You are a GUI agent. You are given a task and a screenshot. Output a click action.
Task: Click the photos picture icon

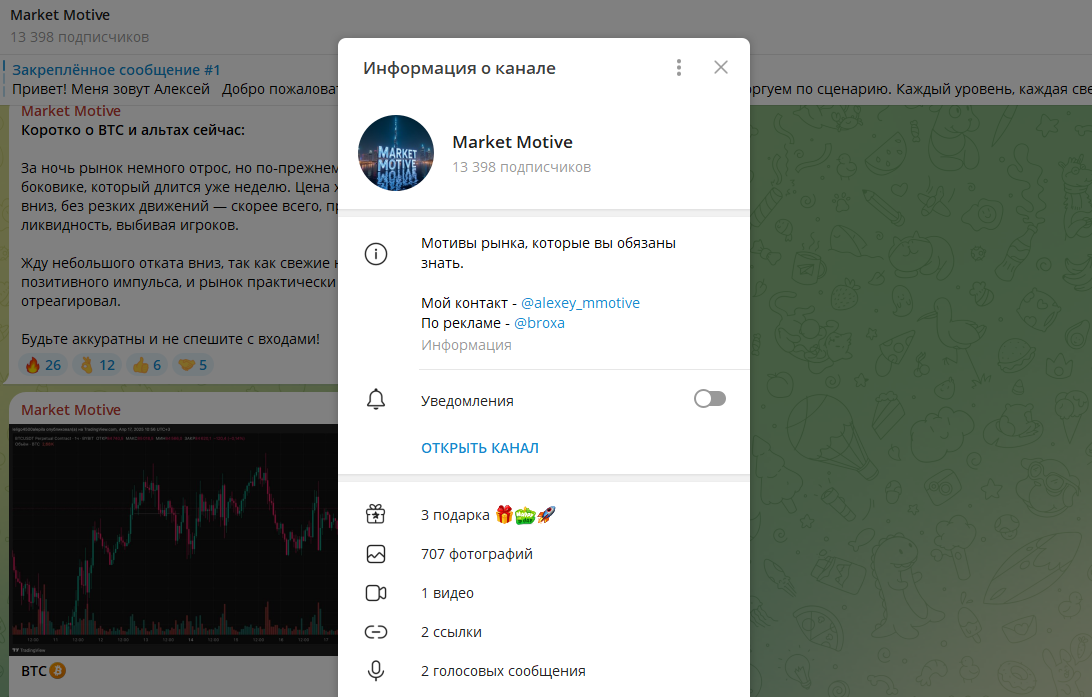click(376, 554)
